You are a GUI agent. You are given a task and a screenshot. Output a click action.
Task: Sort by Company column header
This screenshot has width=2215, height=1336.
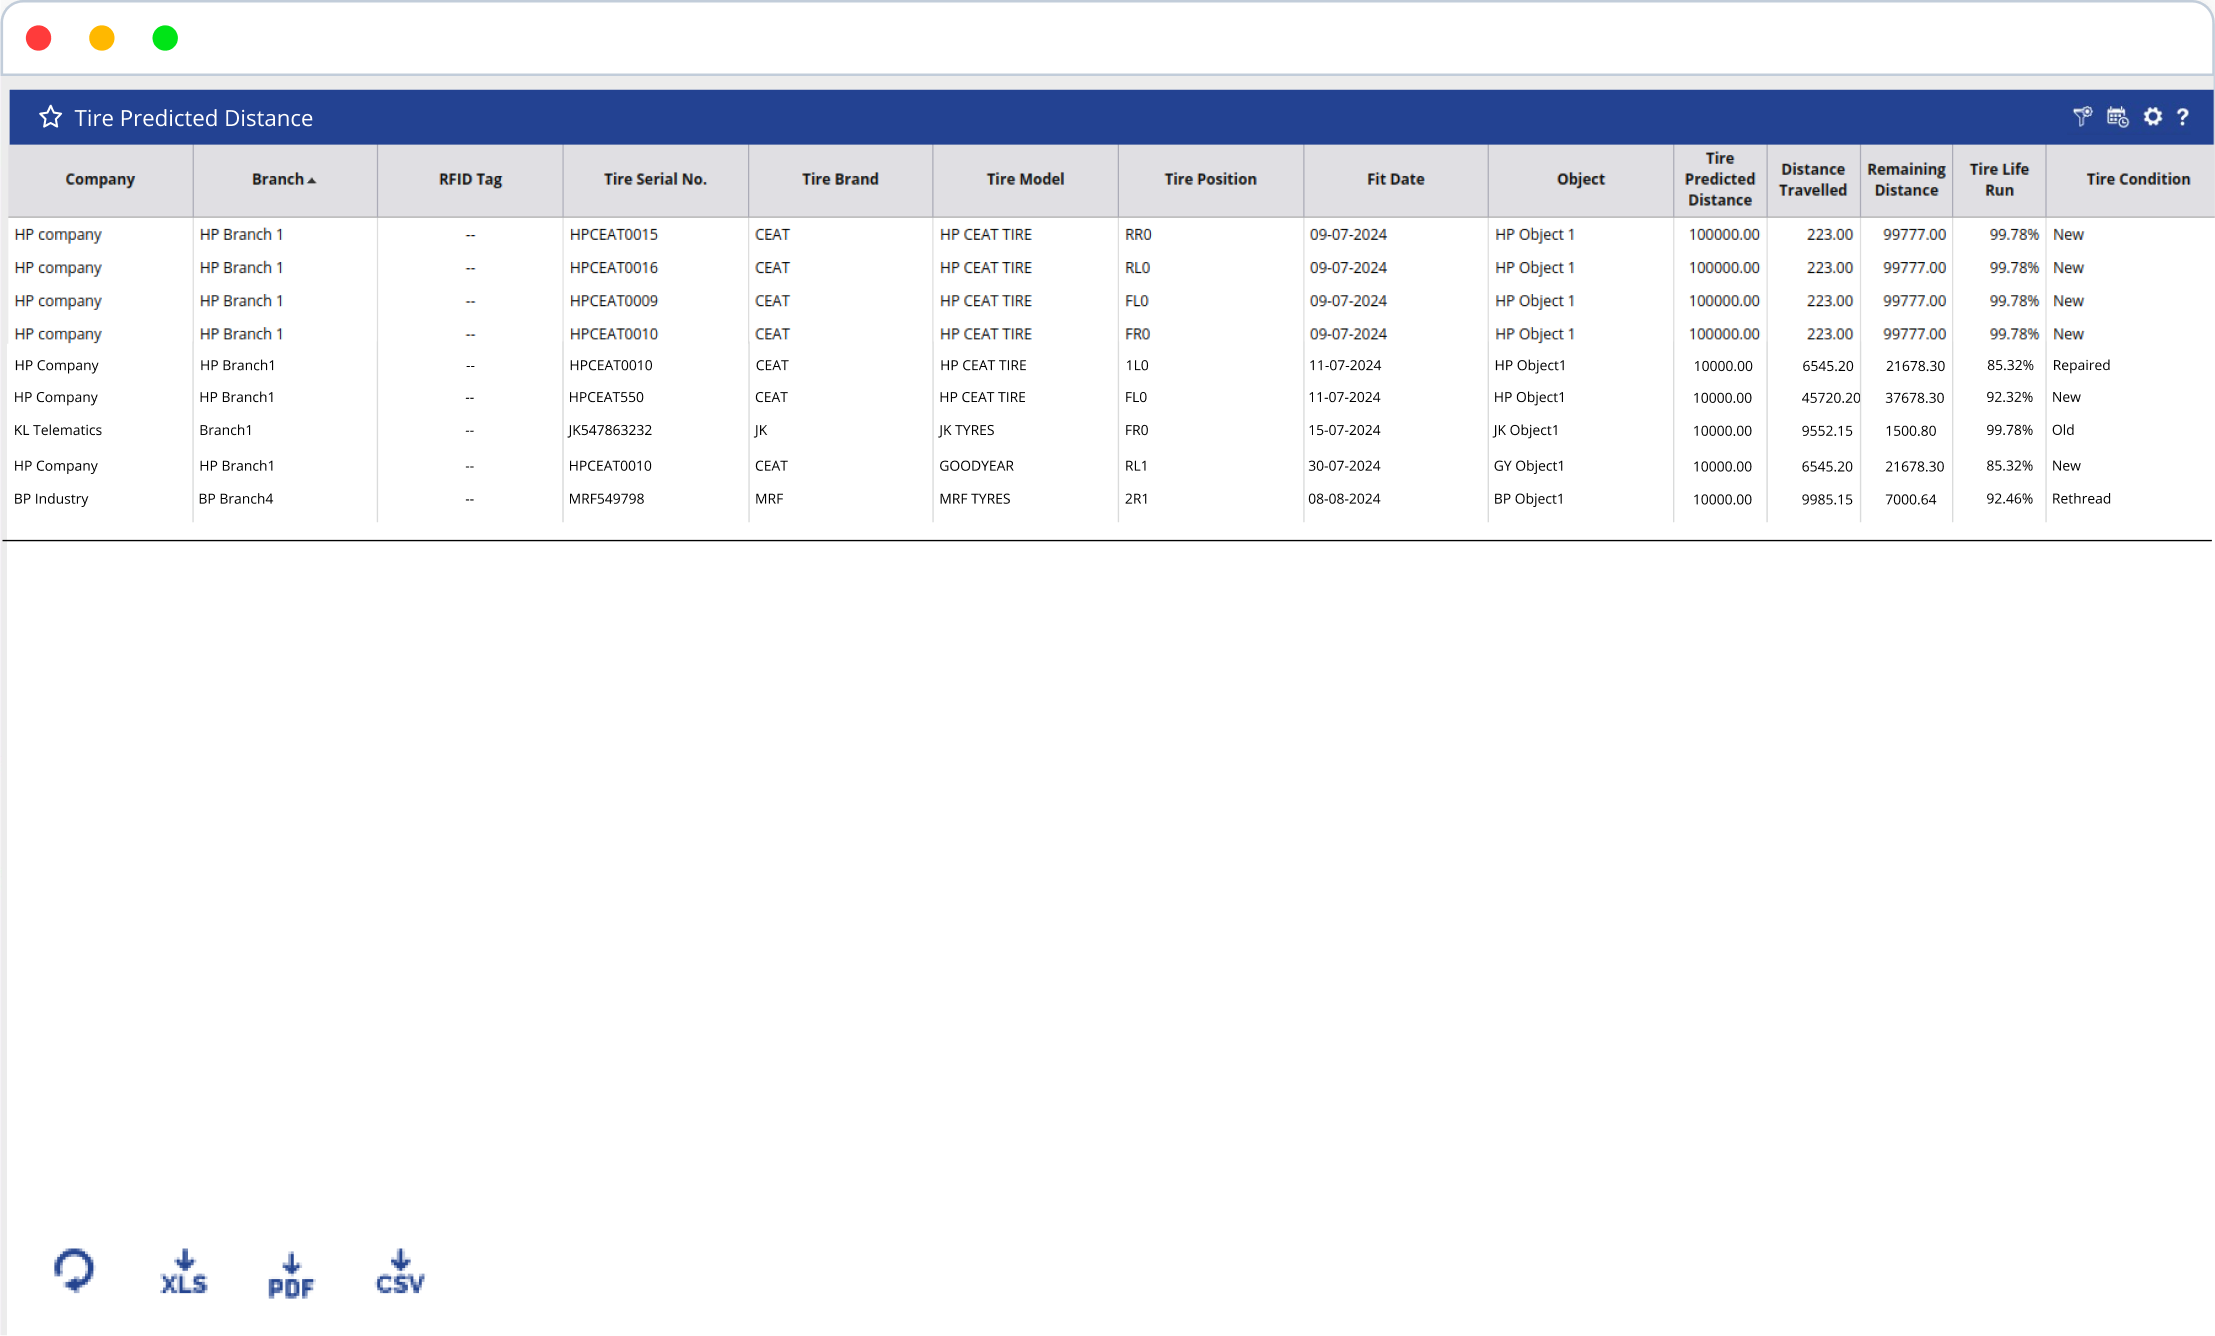click(100, 179)
